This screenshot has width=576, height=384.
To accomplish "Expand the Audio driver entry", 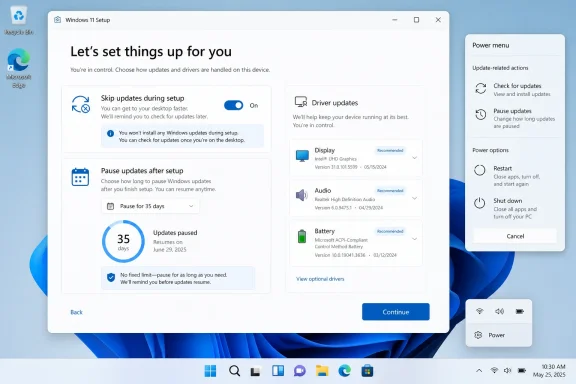I will point(414,198).
